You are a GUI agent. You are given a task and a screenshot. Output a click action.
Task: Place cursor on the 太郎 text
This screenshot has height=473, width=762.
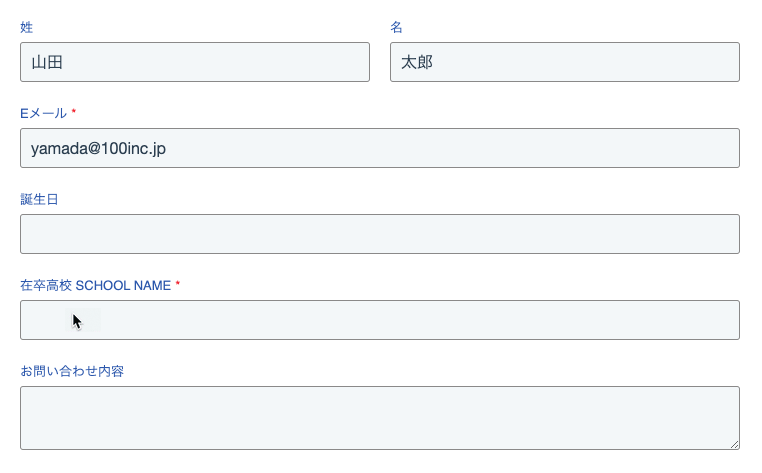pos(417,62)
